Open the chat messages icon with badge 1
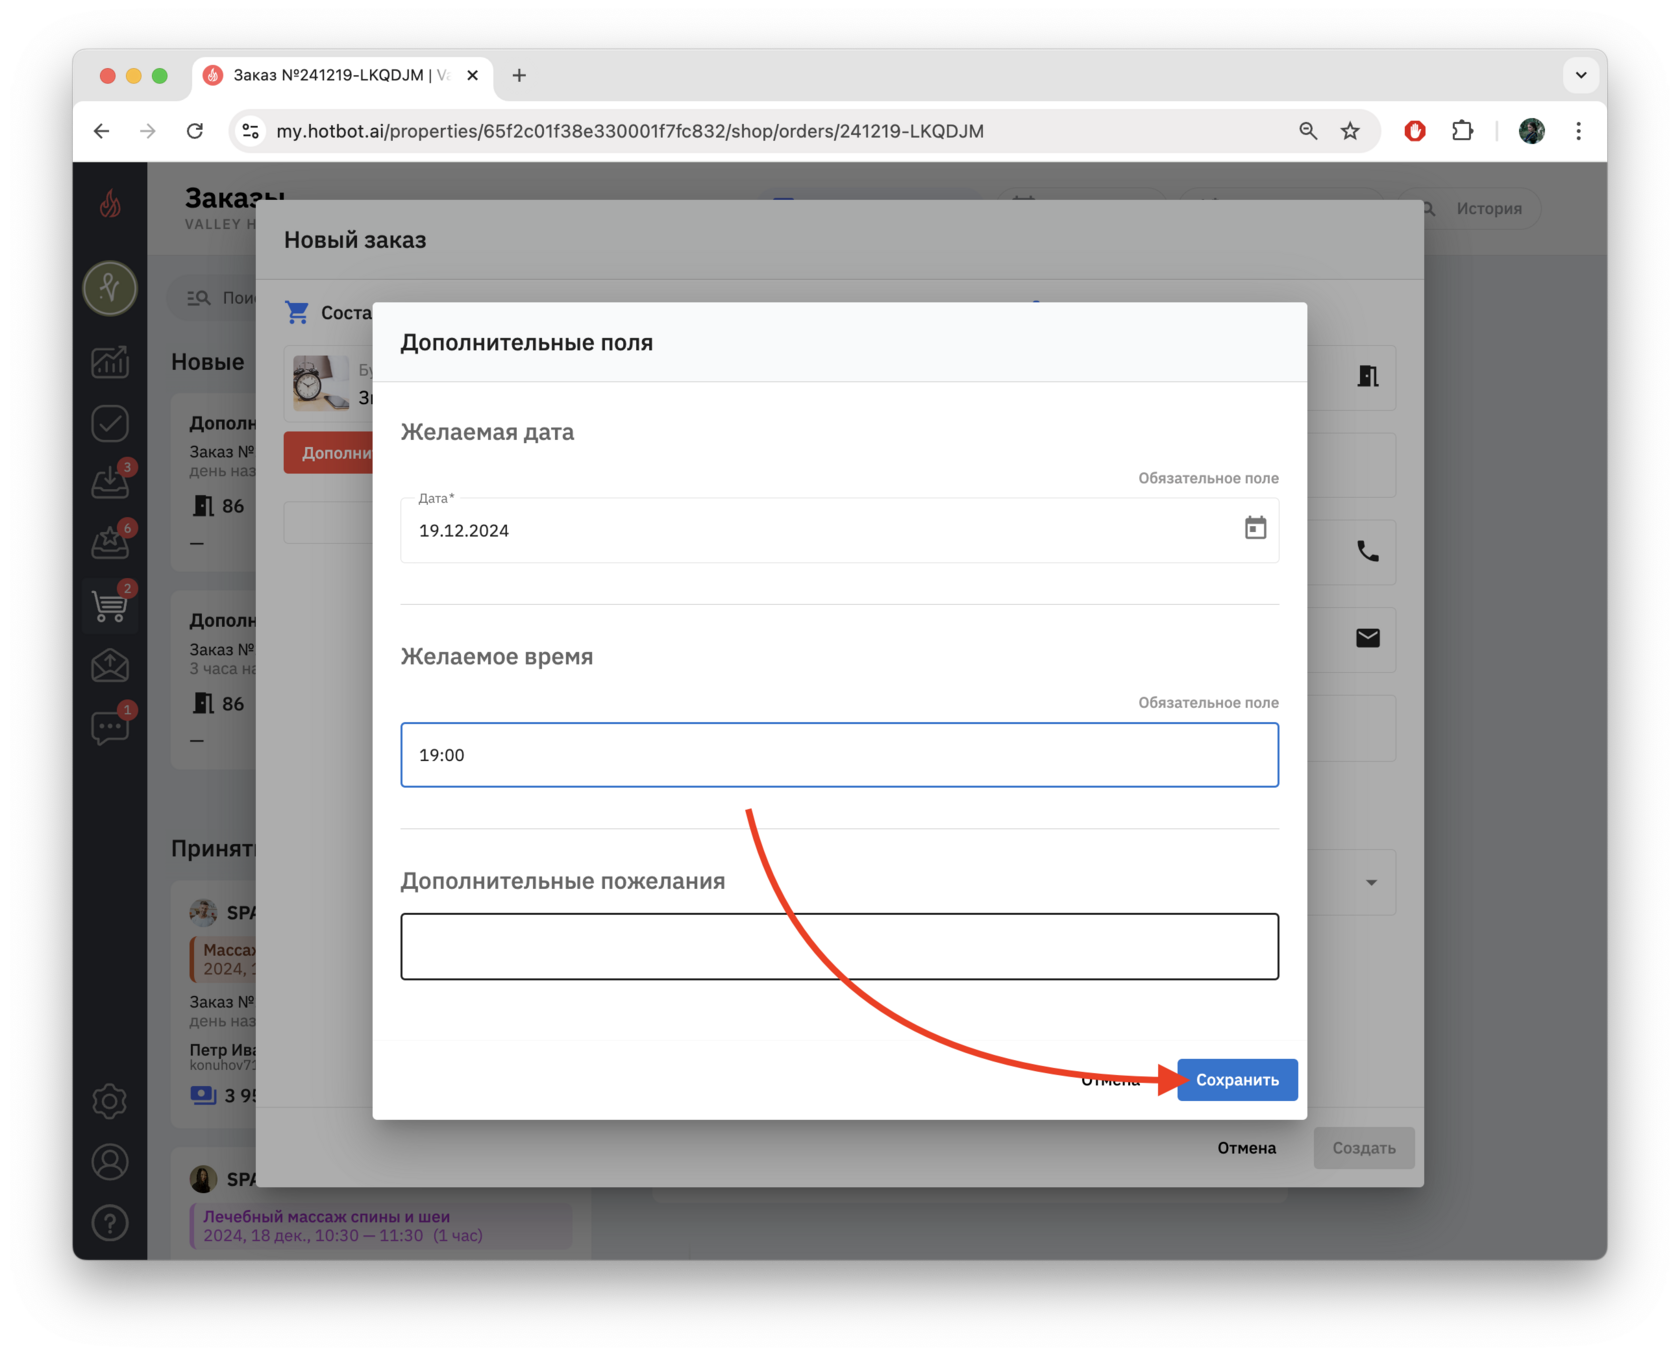The image size is (1680, 1356). 110,726
